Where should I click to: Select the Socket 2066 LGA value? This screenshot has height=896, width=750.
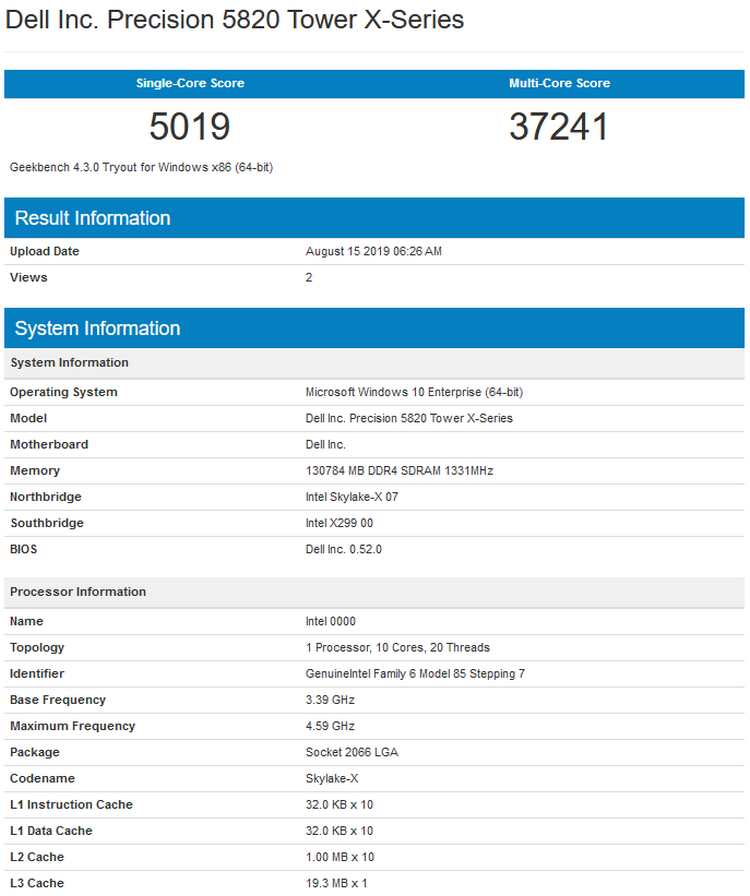pyautogui.click(x=352, y=752)
